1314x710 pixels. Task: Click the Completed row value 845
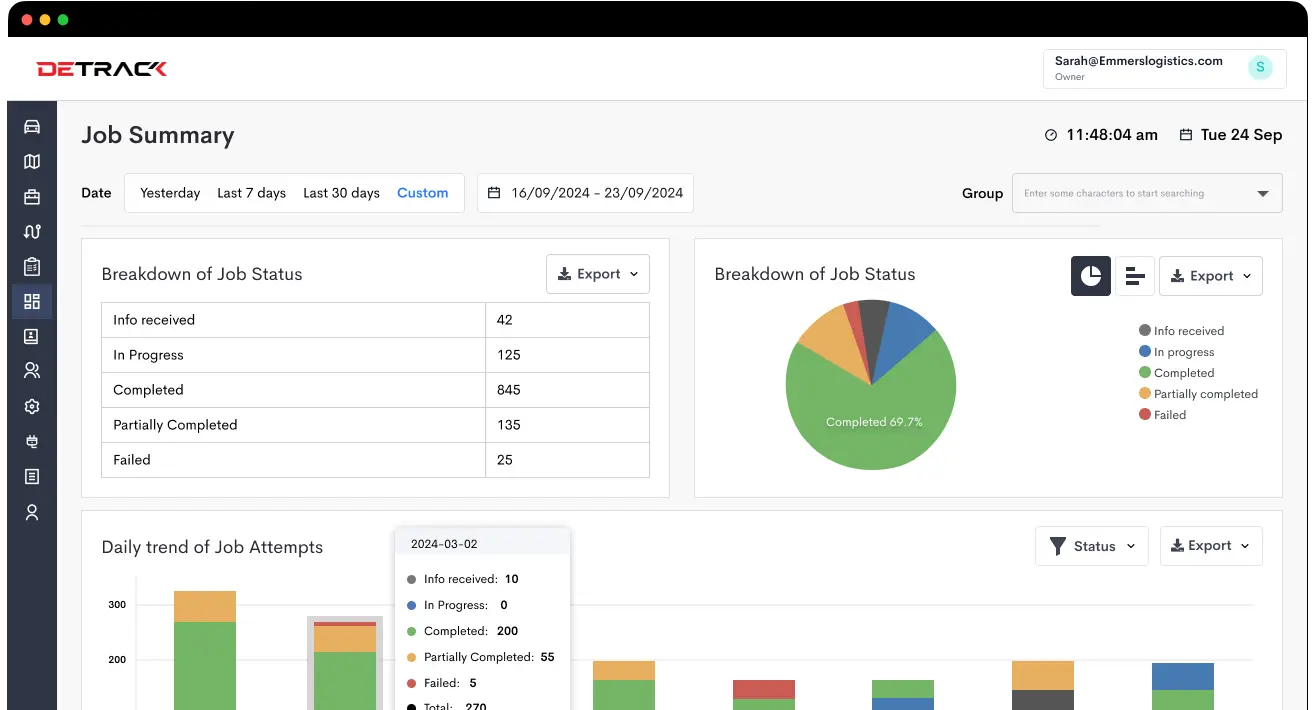point(508,390)
